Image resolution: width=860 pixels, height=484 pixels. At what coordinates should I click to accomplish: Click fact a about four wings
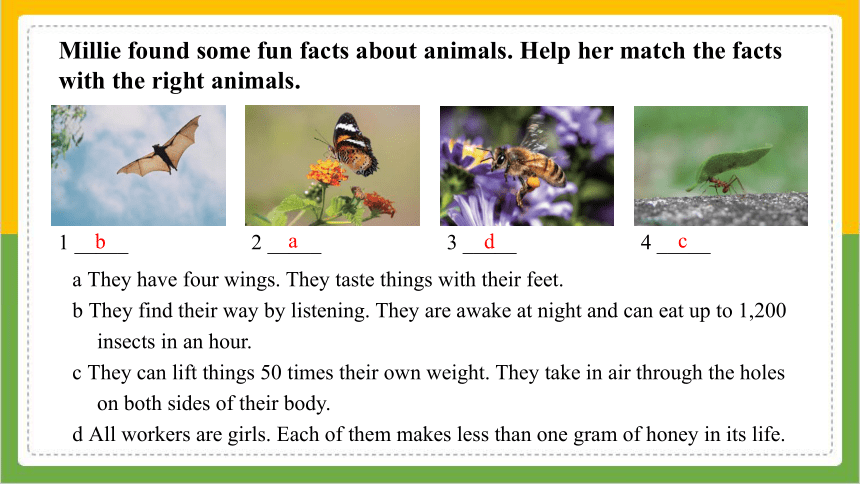pyautogui.click(x=318, y=280)
